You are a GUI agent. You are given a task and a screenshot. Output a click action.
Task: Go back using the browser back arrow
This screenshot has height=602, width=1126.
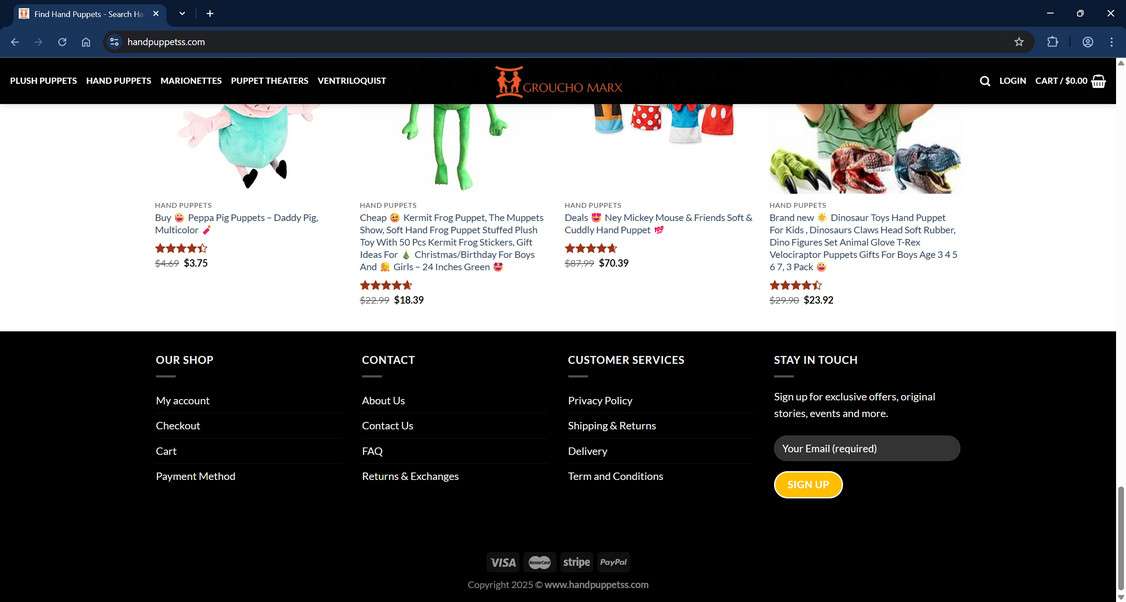click(15, 42)
